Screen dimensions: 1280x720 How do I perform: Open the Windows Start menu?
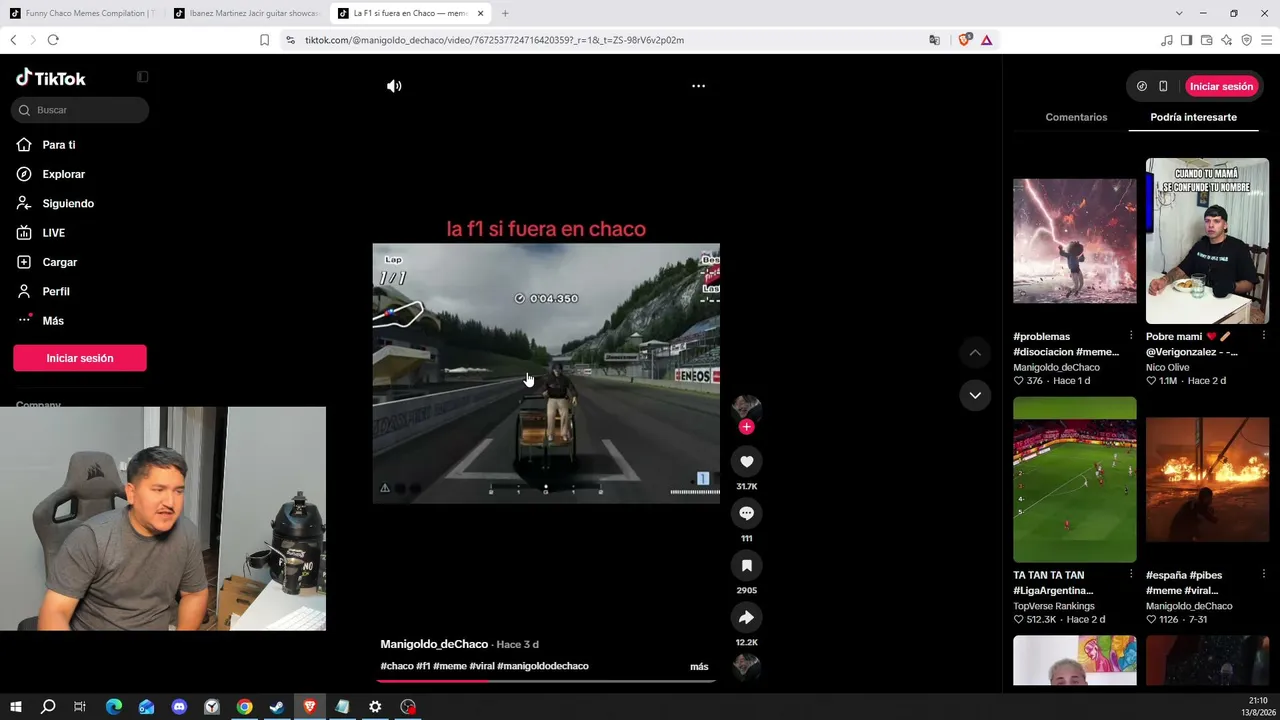[15, 707]
